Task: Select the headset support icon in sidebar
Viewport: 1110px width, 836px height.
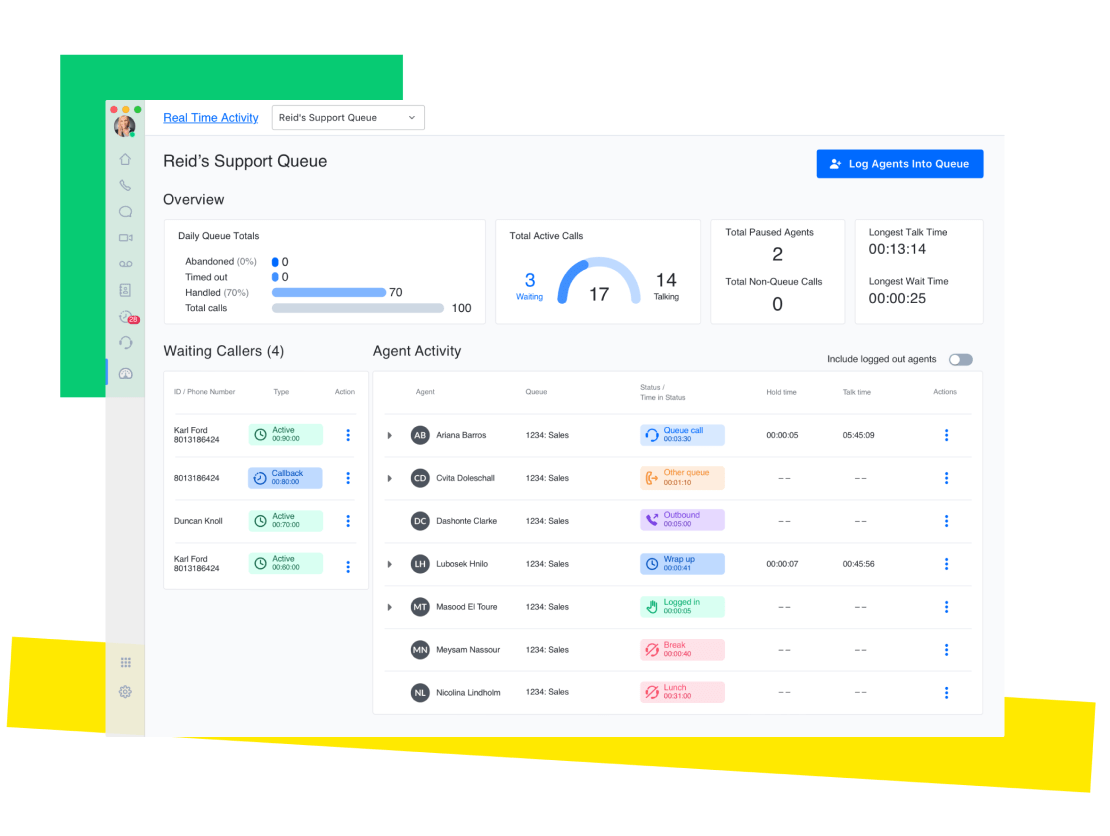Action: coord(125,342)
